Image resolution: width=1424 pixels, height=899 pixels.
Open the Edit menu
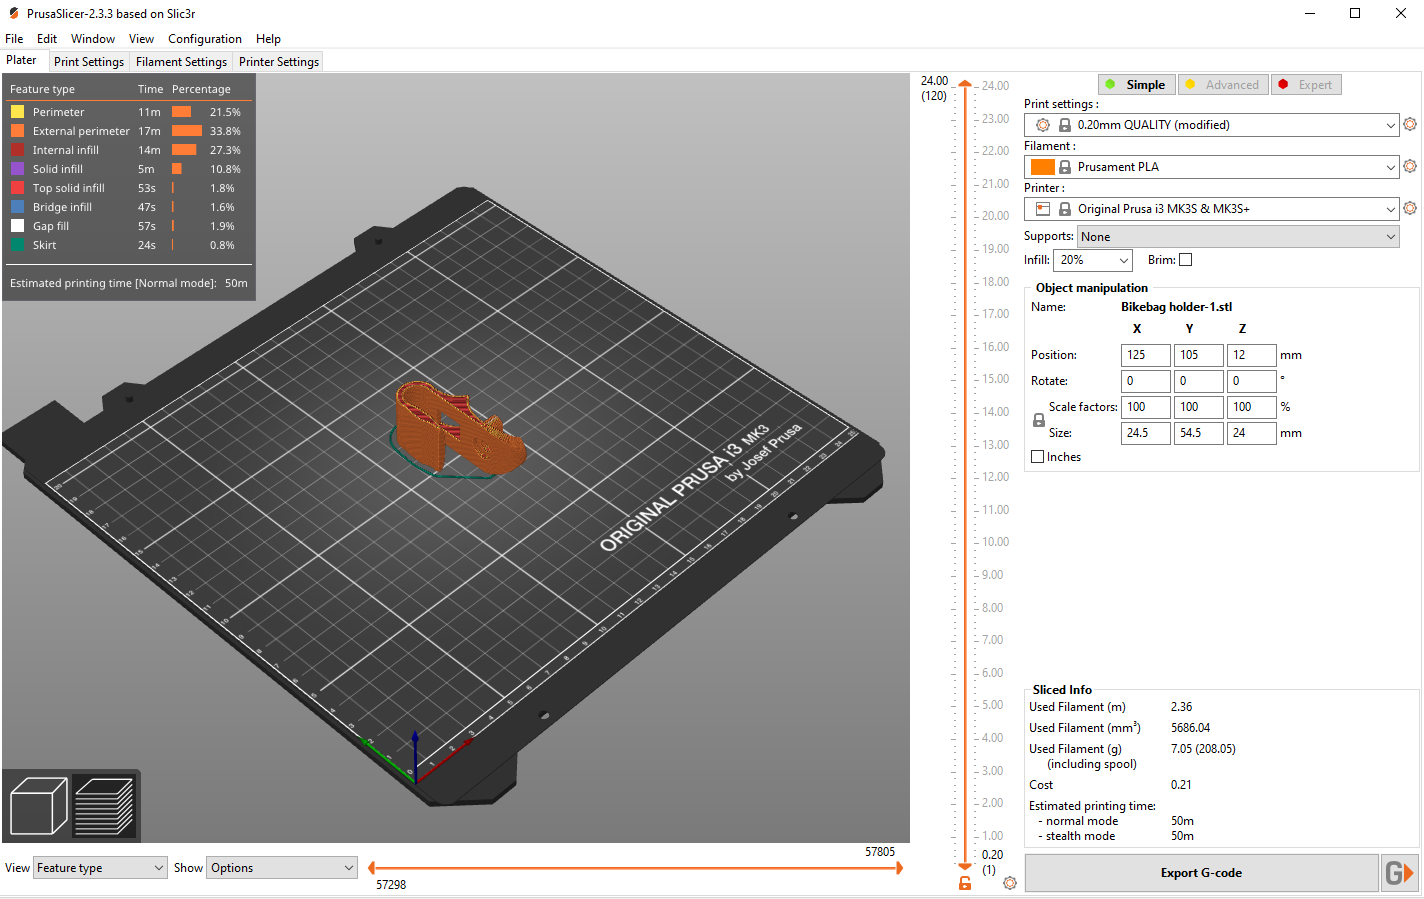47,39
